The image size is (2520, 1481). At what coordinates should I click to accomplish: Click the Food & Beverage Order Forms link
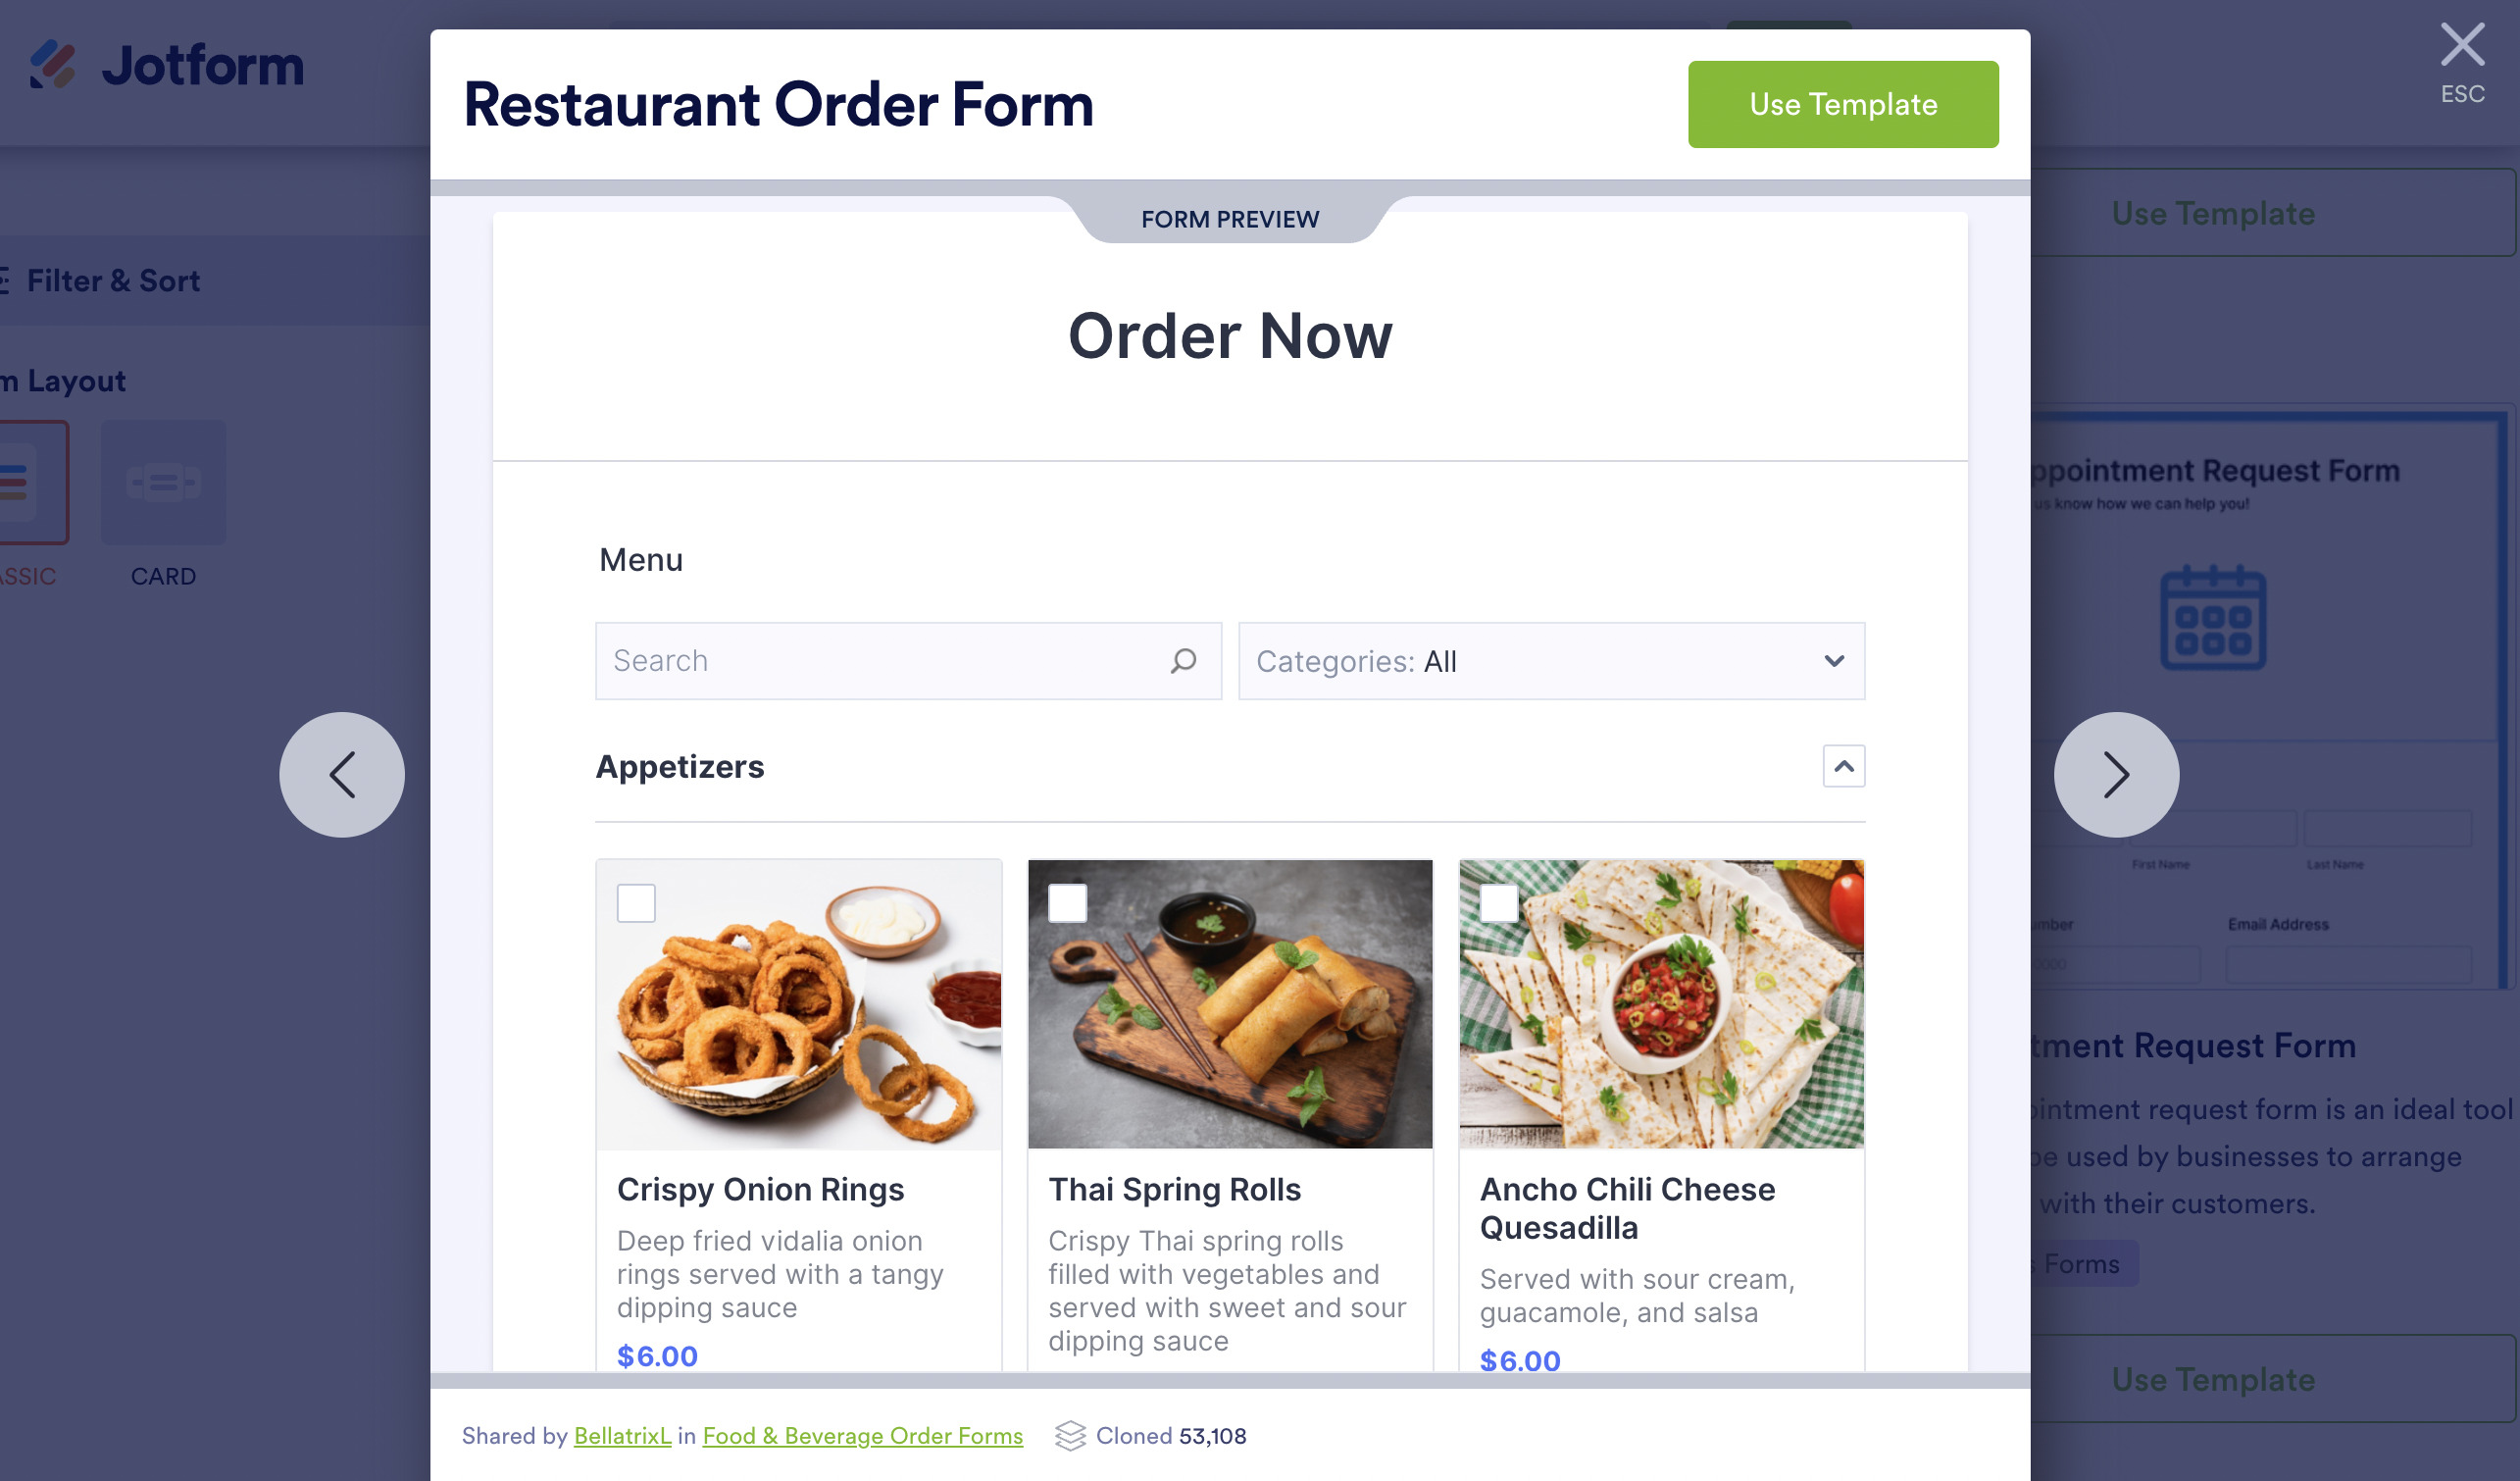click(862, 1433)
